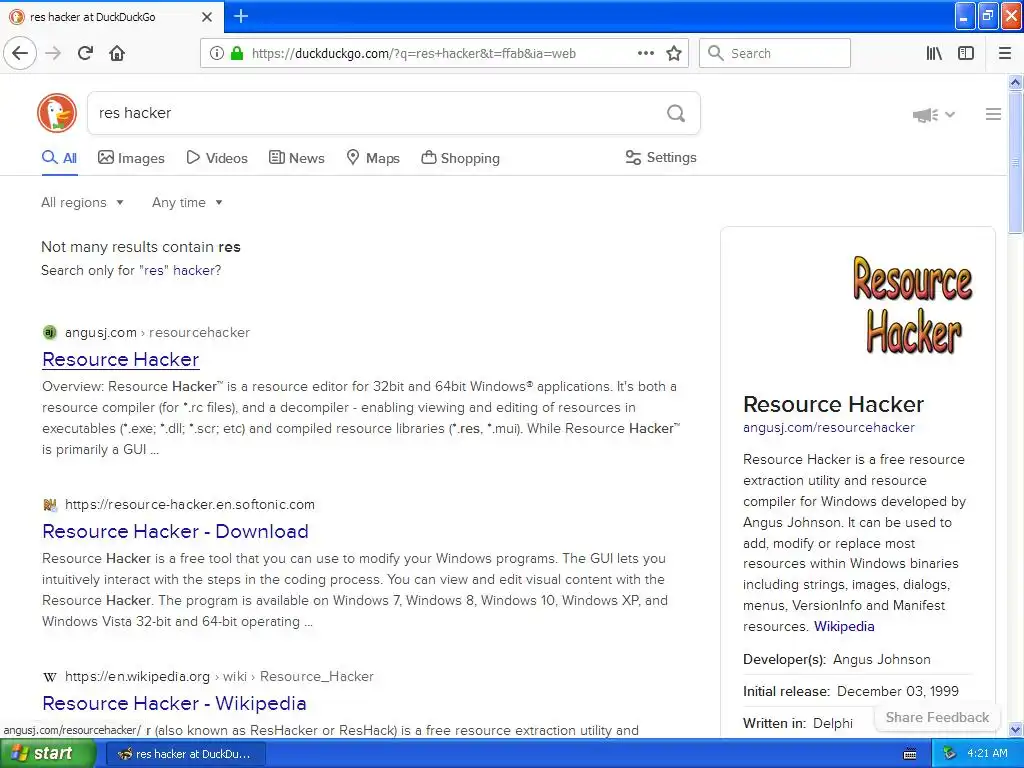
Task: Select the All results tab
Action: 59,158
